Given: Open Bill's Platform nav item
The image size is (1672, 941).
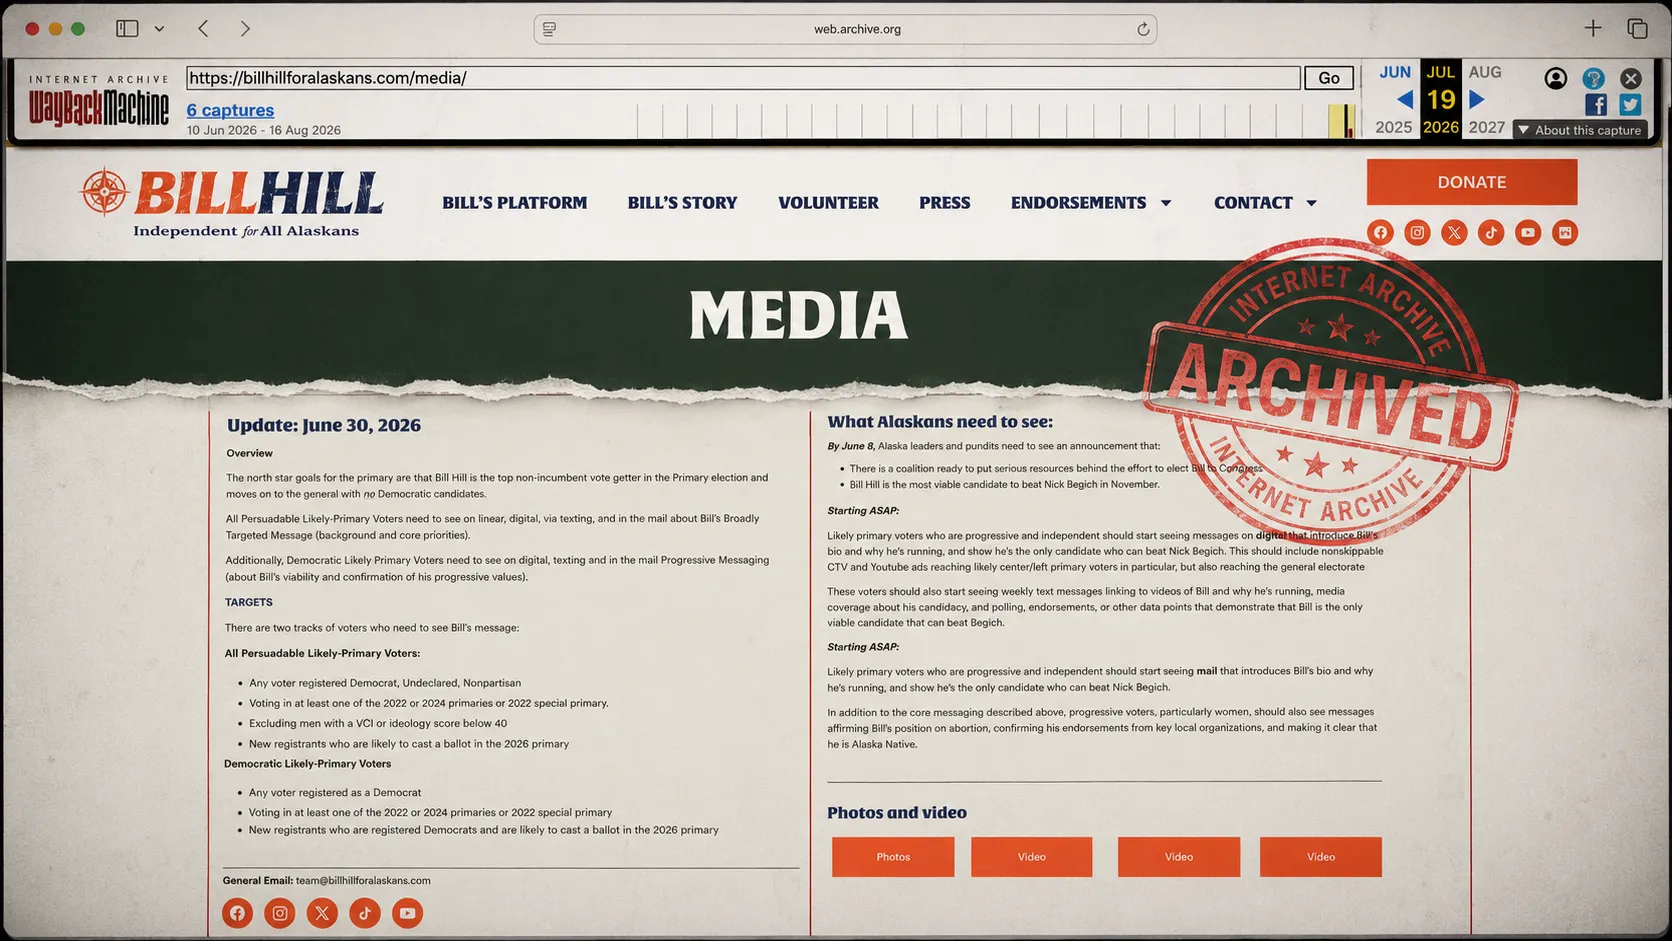Looking at the screenshot, I should (515, 203).
